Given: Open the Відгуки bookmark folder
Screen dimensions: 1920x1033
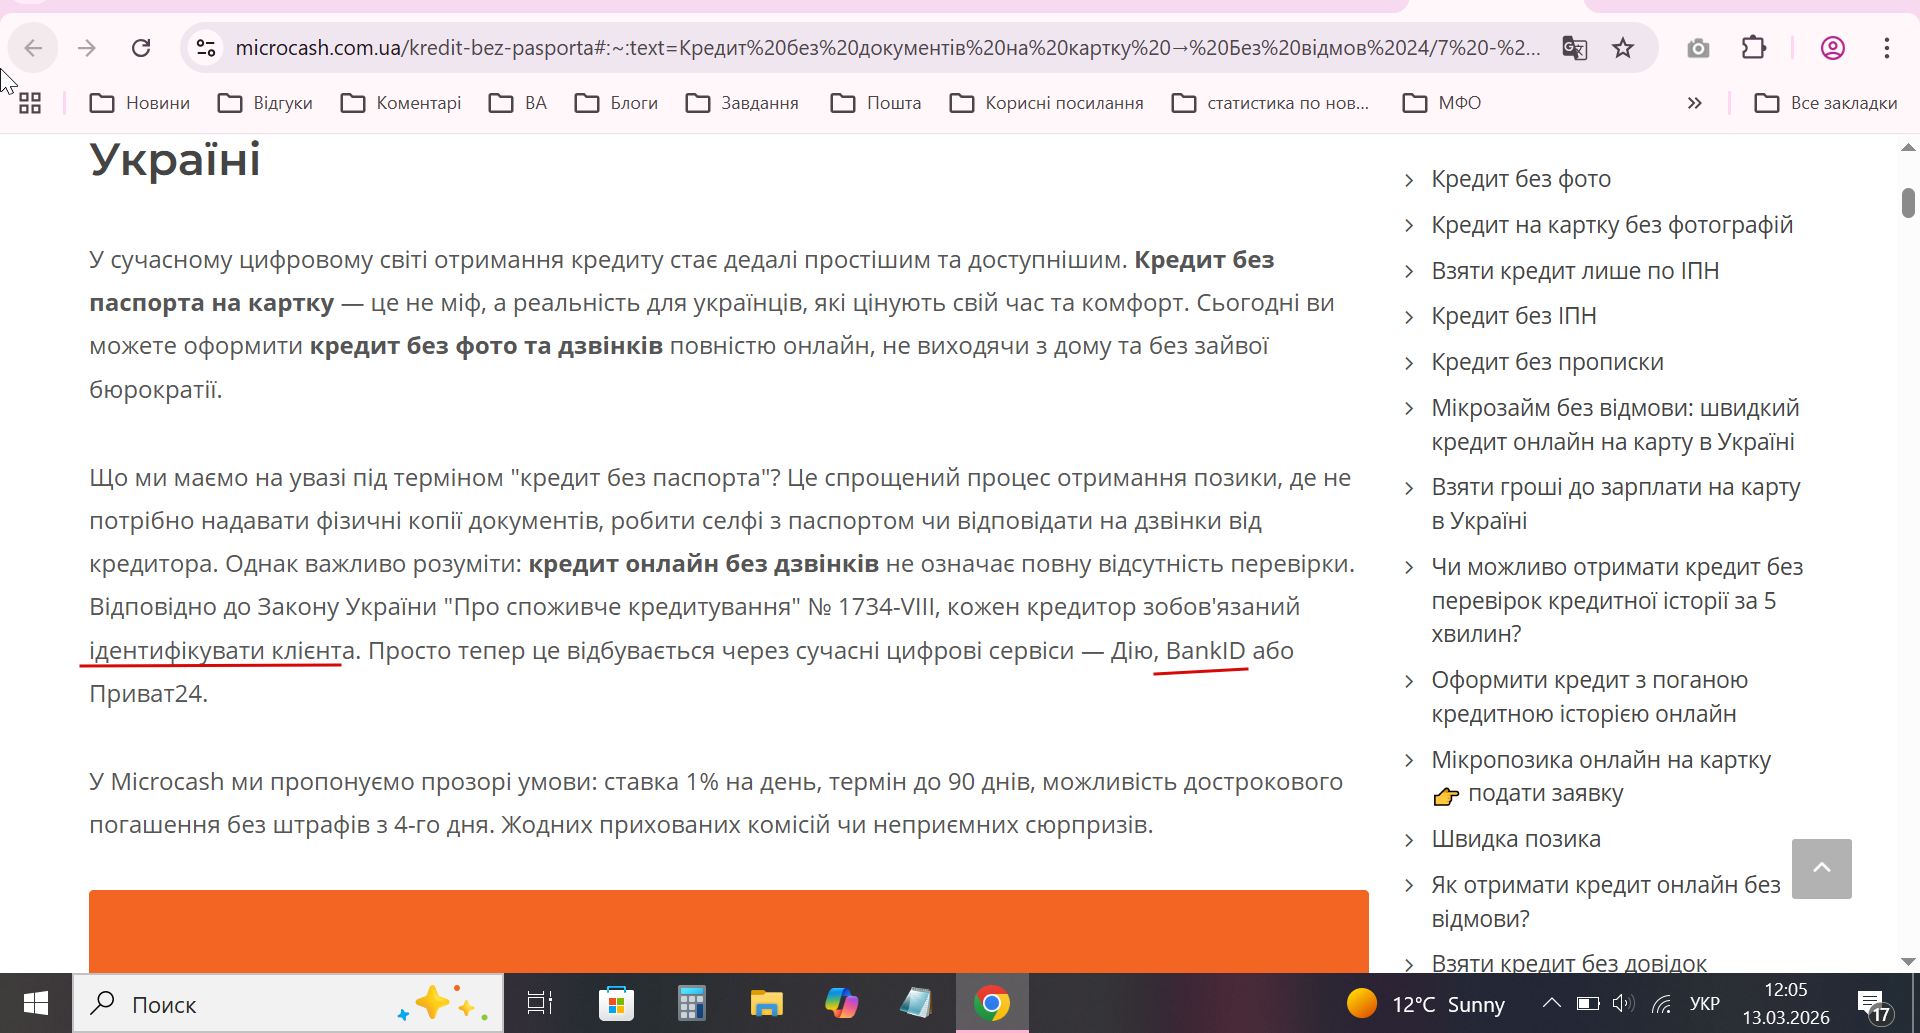Looking at the screenshot, I should 266,103.
